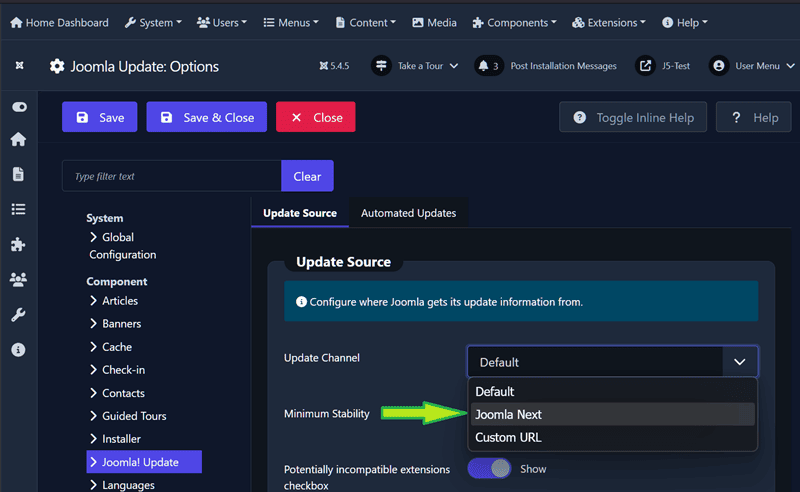This screenshot has width=800, height=492.
Task: Toggle potentially incompatible extensions Show switch
Action: (489, 469)
